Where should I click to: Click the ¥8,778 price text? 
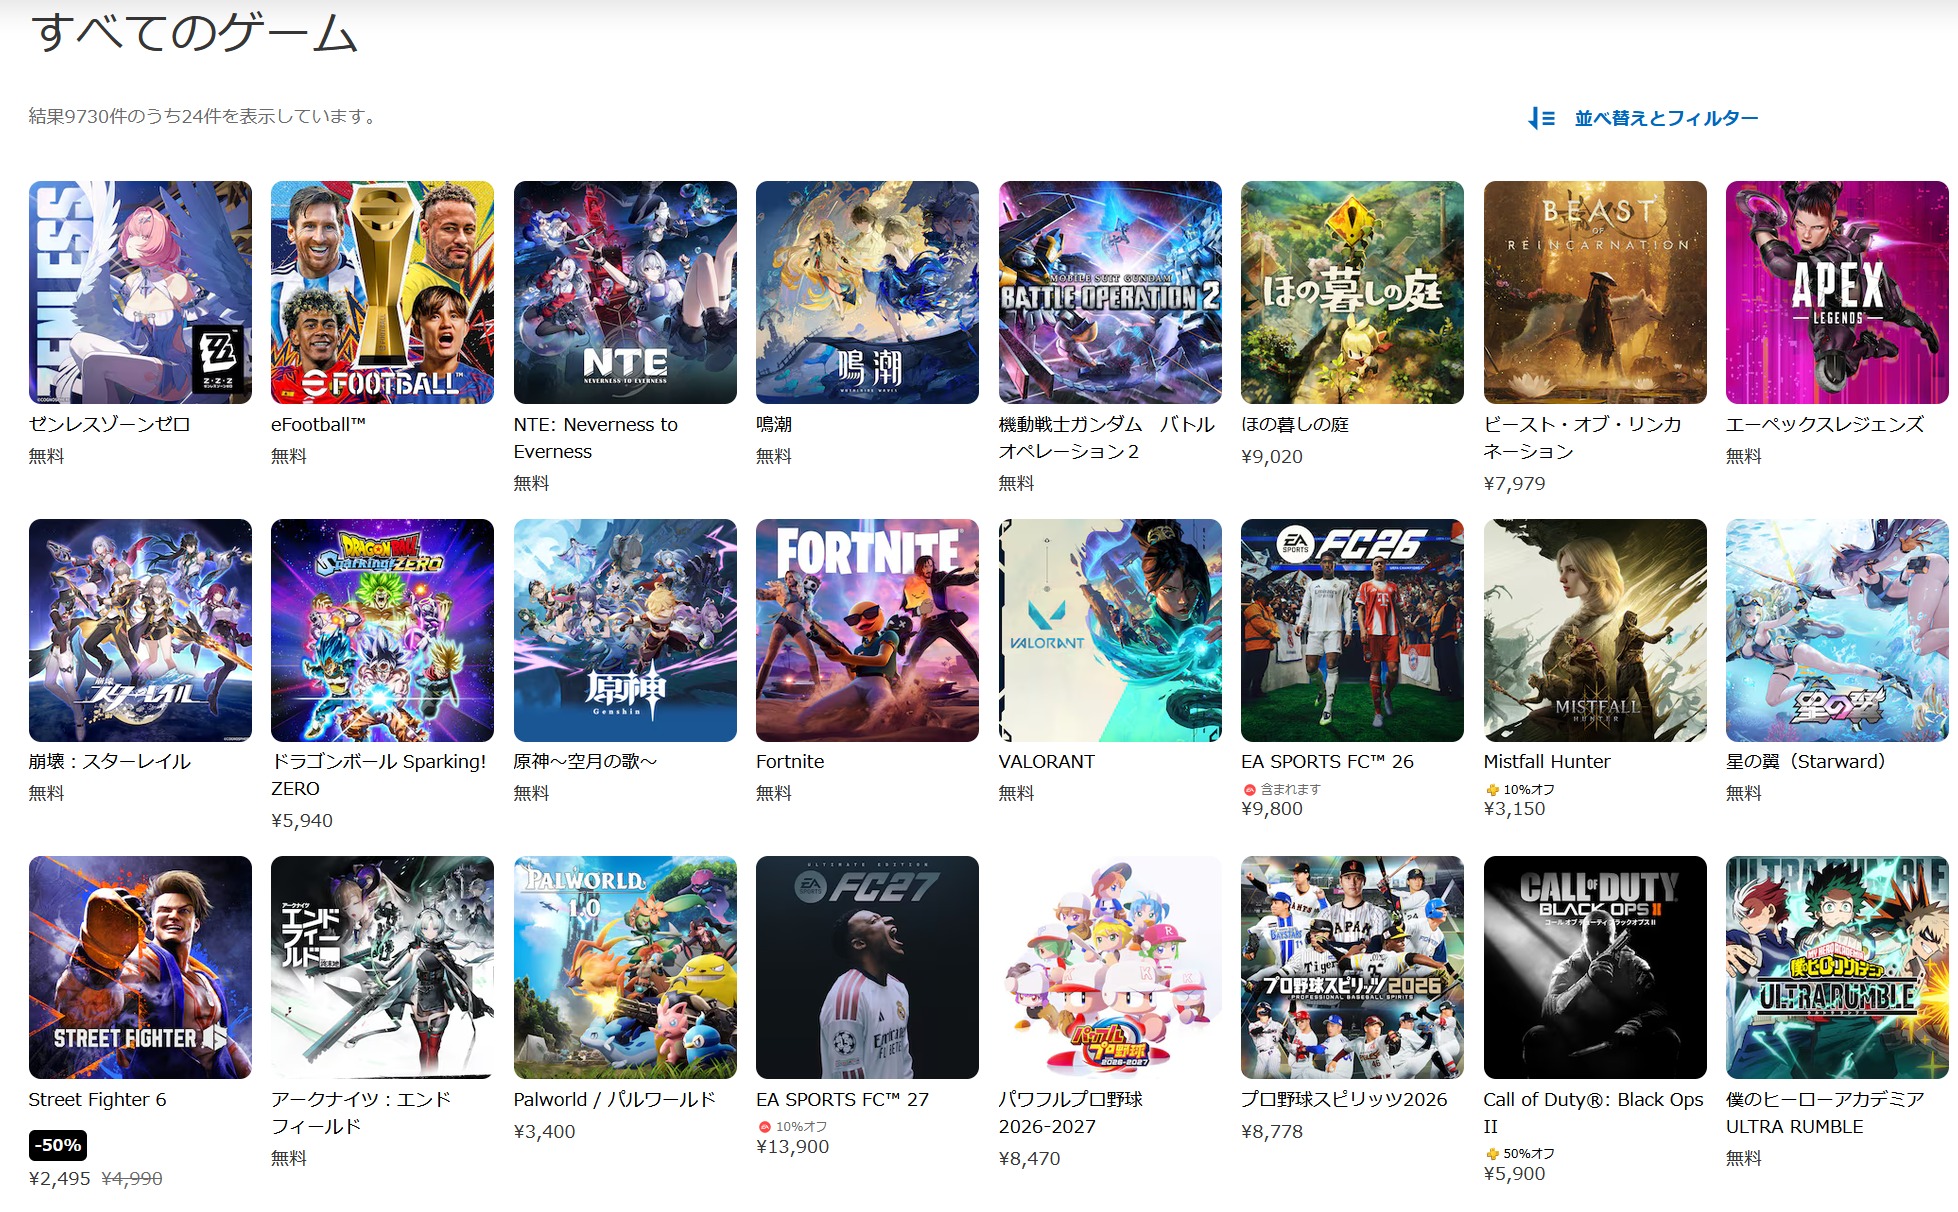(x=1272, y=1132)
